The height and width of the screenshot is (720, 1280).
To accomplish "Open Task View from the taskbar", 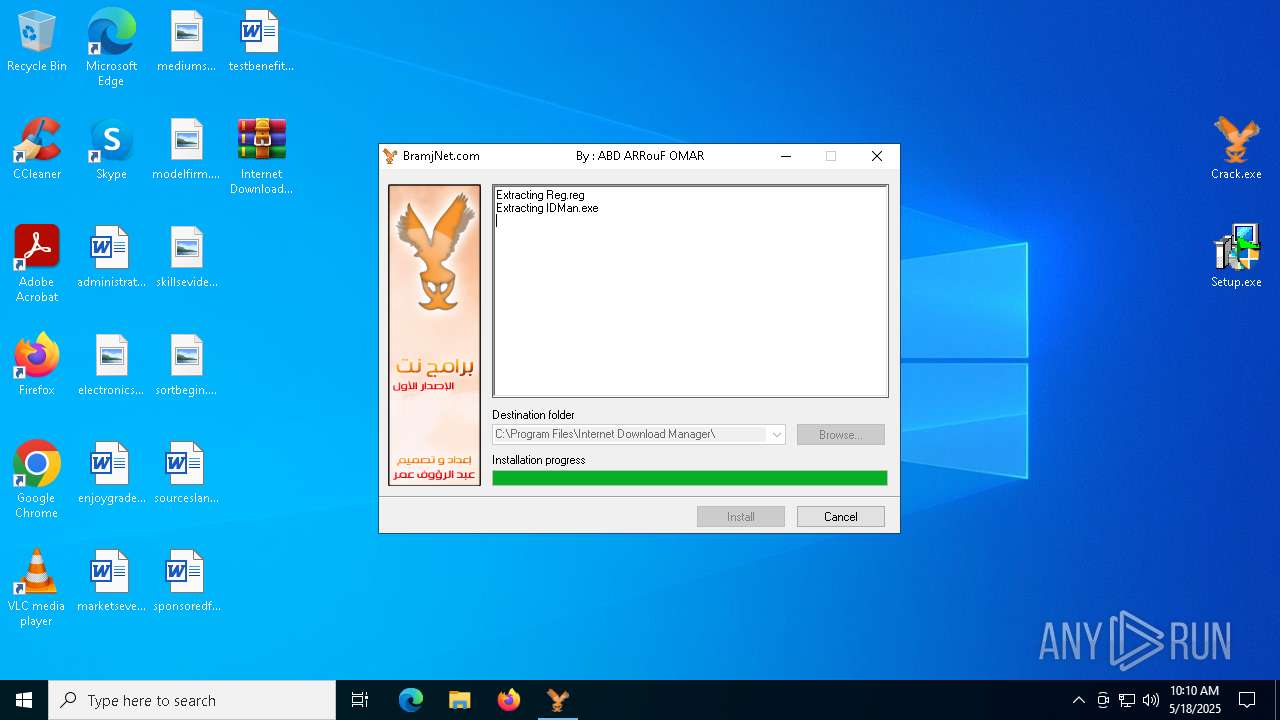I will click(360, 700).
